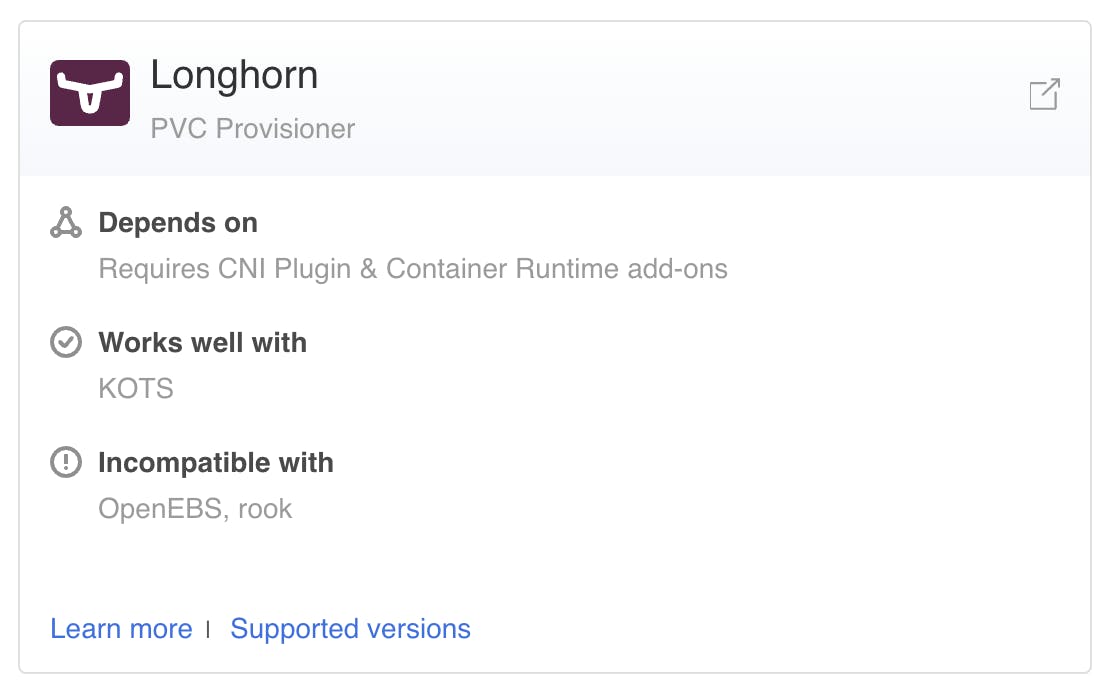Image resolution: width=1106 pixels, height=686 pixels.
Task: Click the Incompatible with exclamation icon
Action: point(66,463)
